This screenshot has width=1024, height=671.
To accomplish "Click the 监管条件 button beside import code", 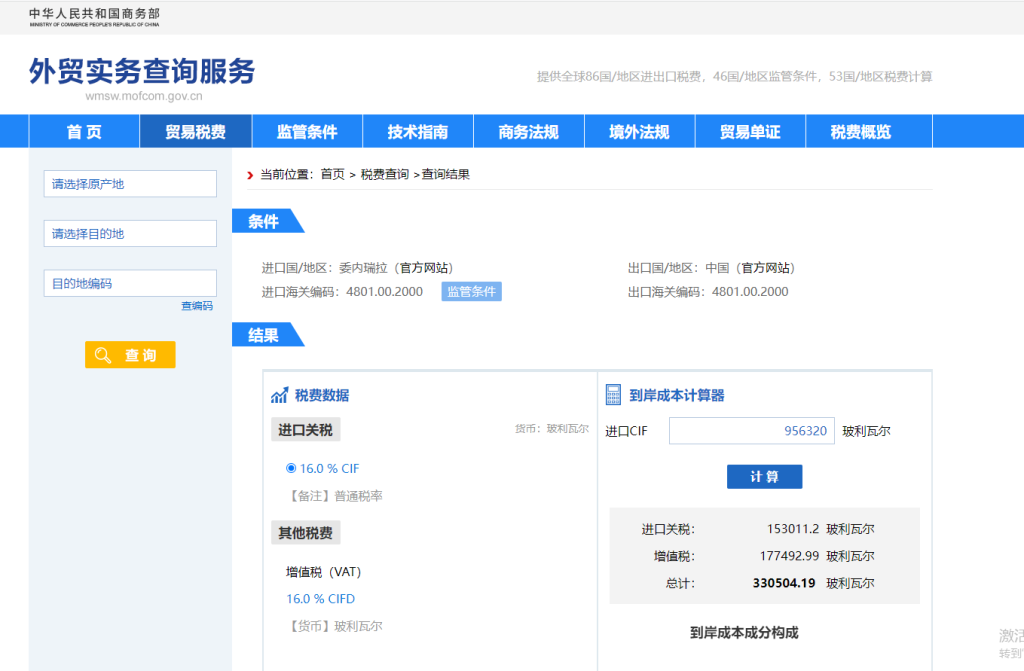I will point(472,291).
